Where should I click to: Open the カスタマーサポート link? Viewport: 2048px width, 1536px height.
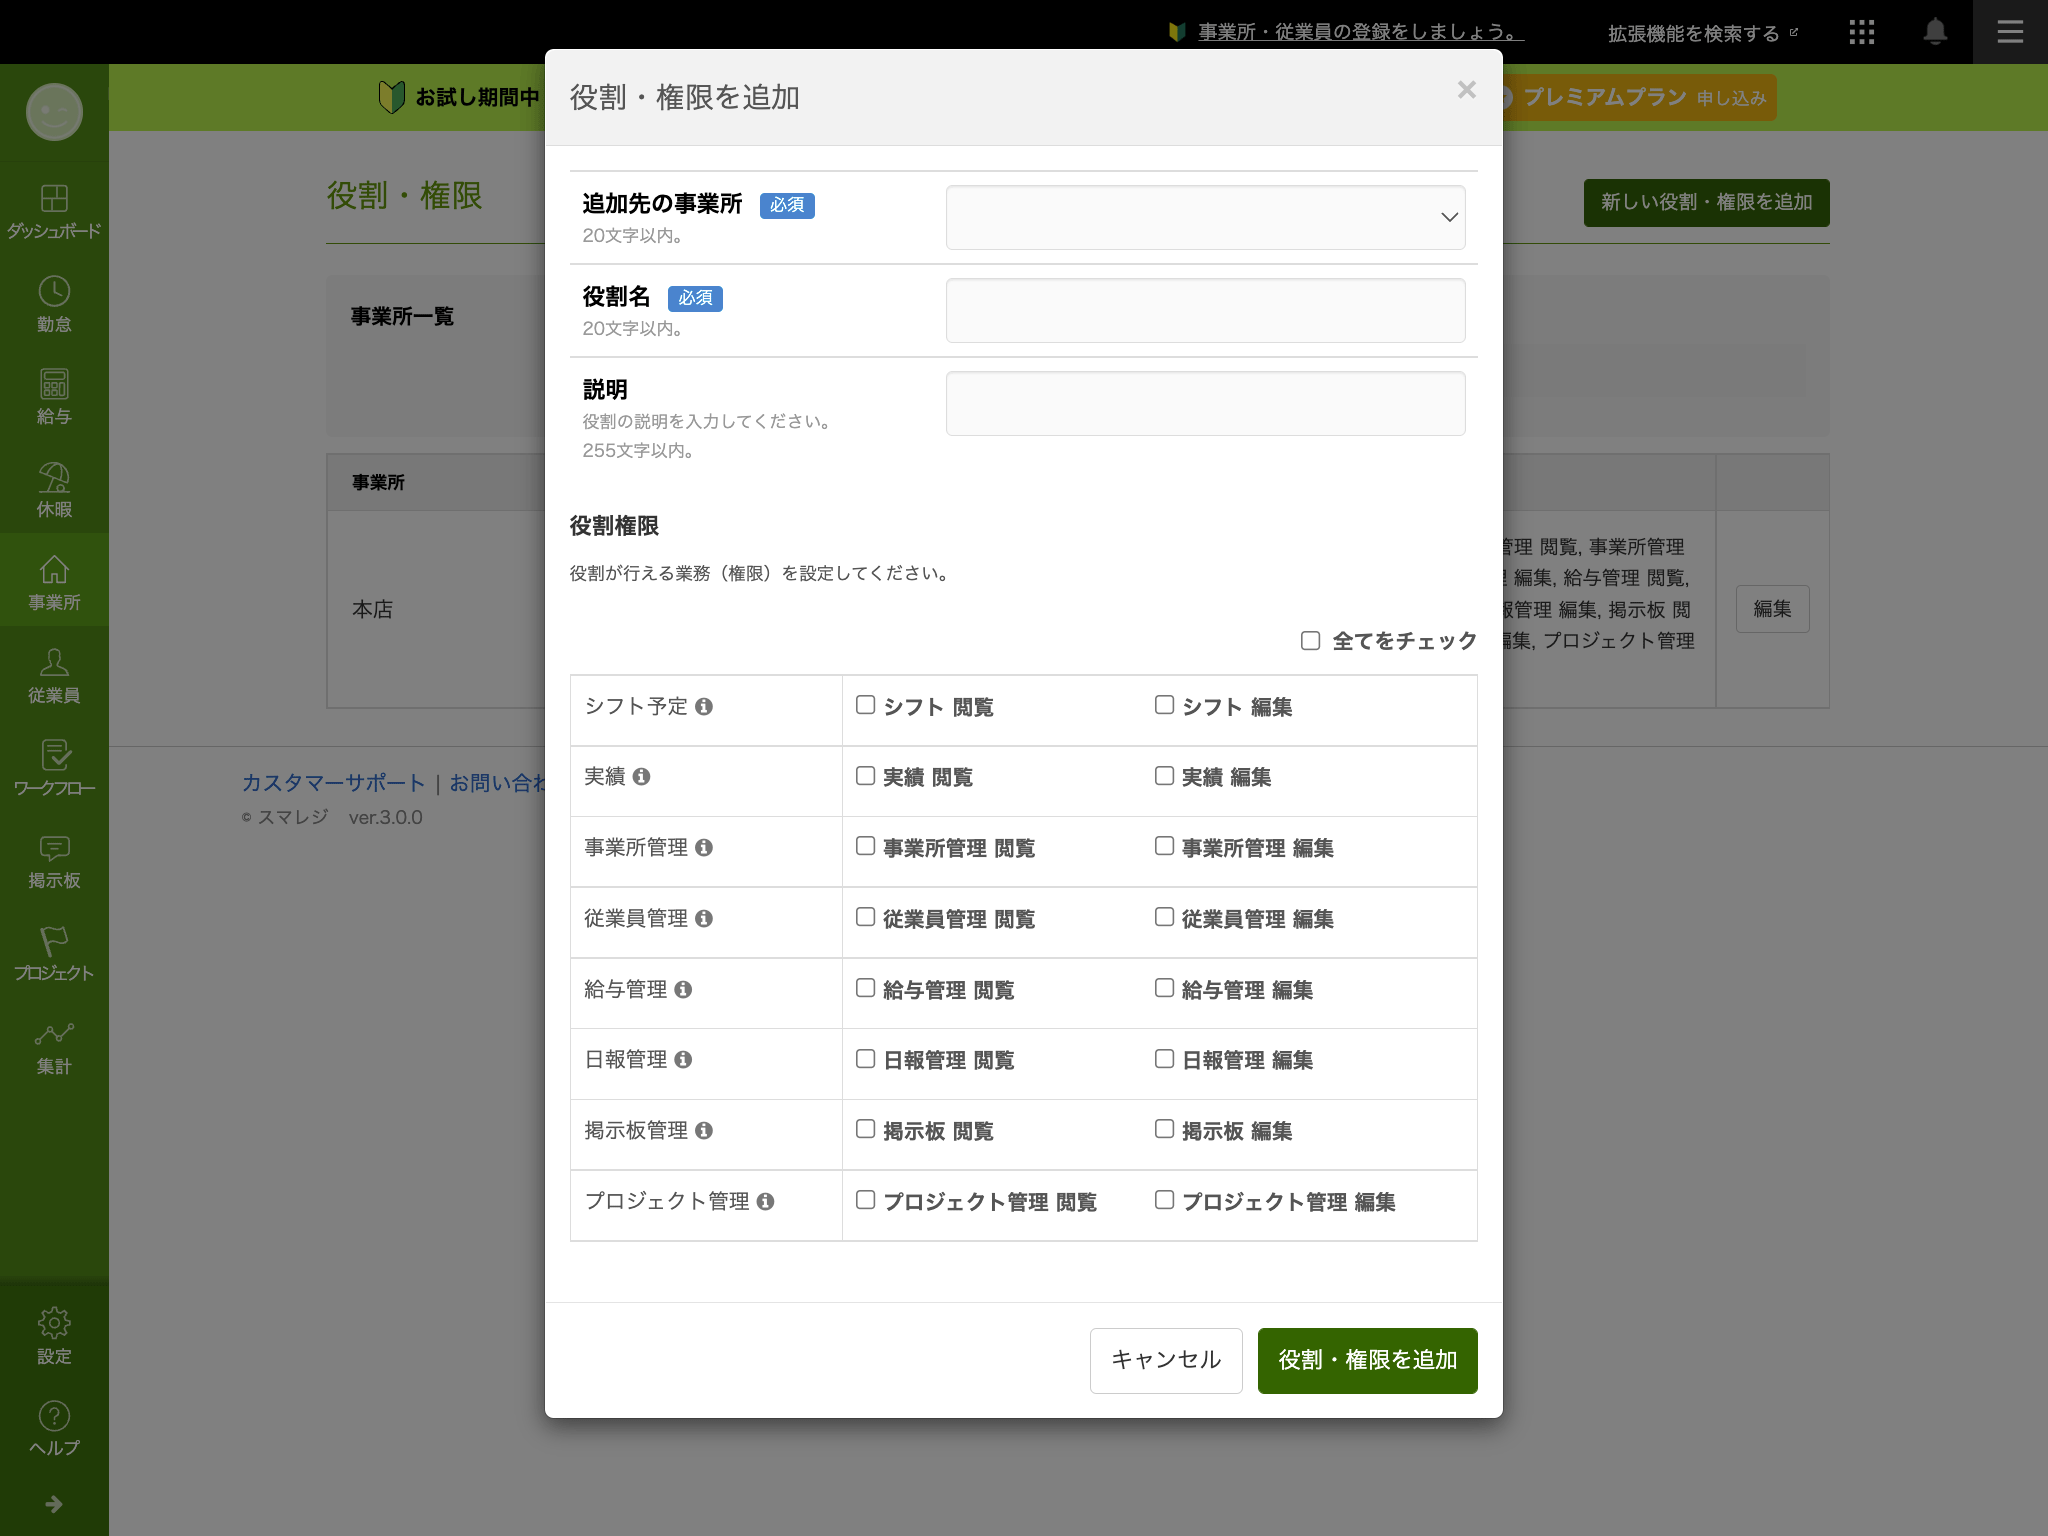point(334,783)
